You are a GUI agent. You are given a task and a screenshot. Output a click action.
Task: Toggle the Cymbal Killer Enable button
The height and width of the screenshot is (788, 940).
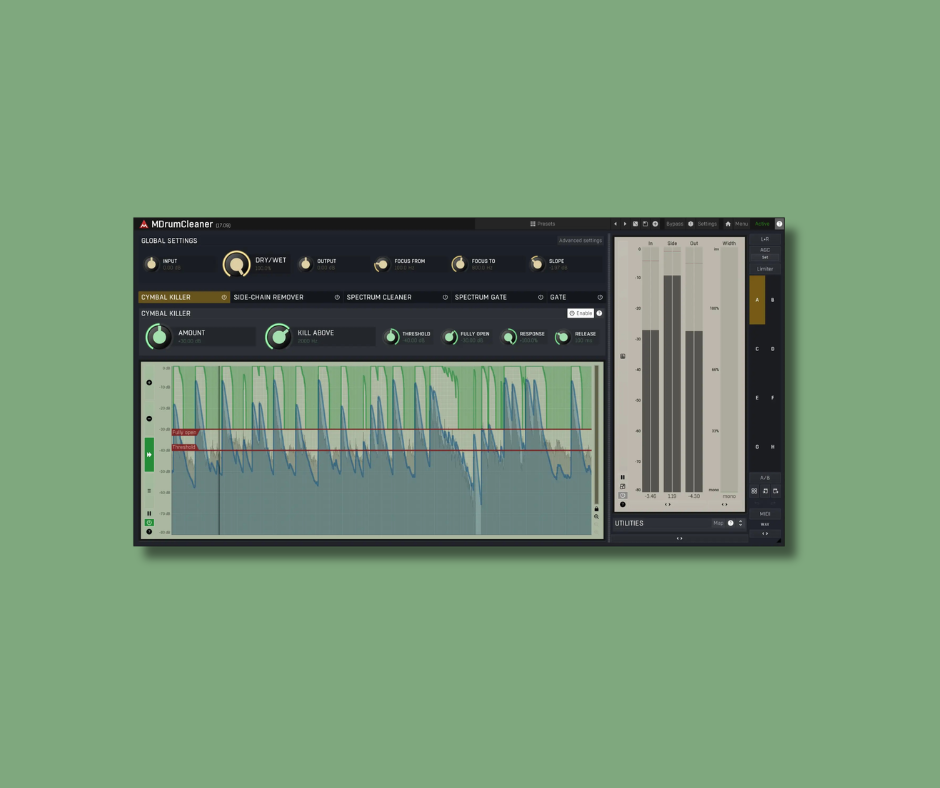click(x=580, y=313)
